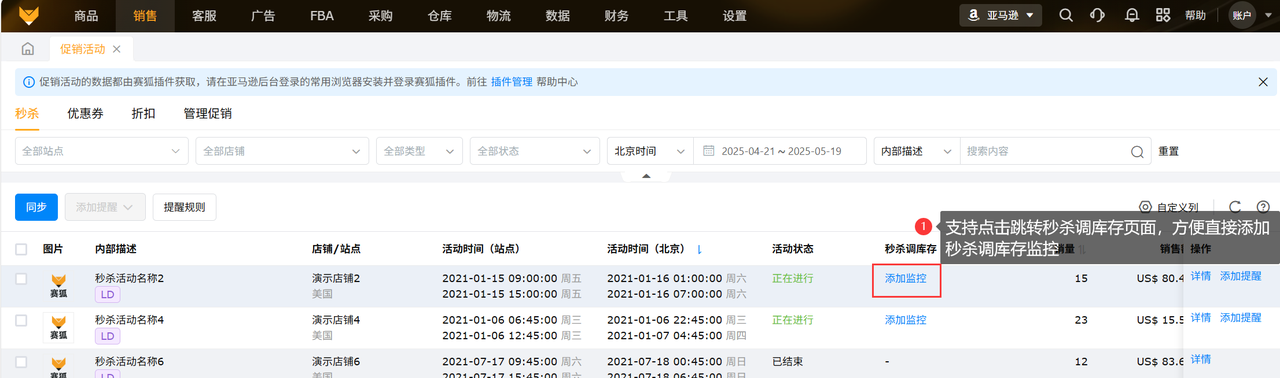
Task: Click the 重置 reset button
Action: 1168,152
